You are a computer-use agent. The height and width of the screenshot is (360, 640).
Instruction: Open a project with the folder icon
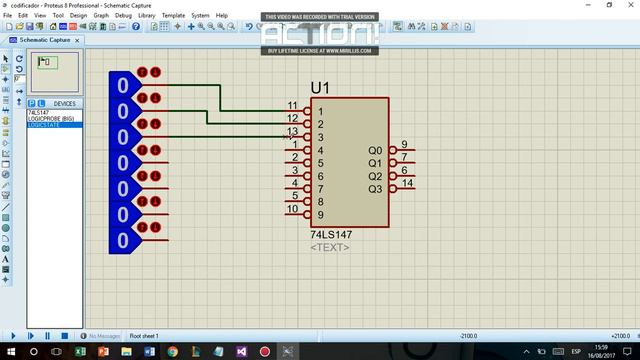pos(19,27)
